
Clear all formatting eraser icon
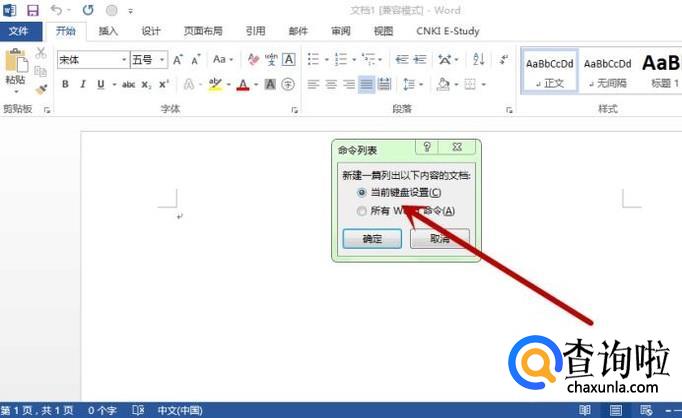pos(253,59)
